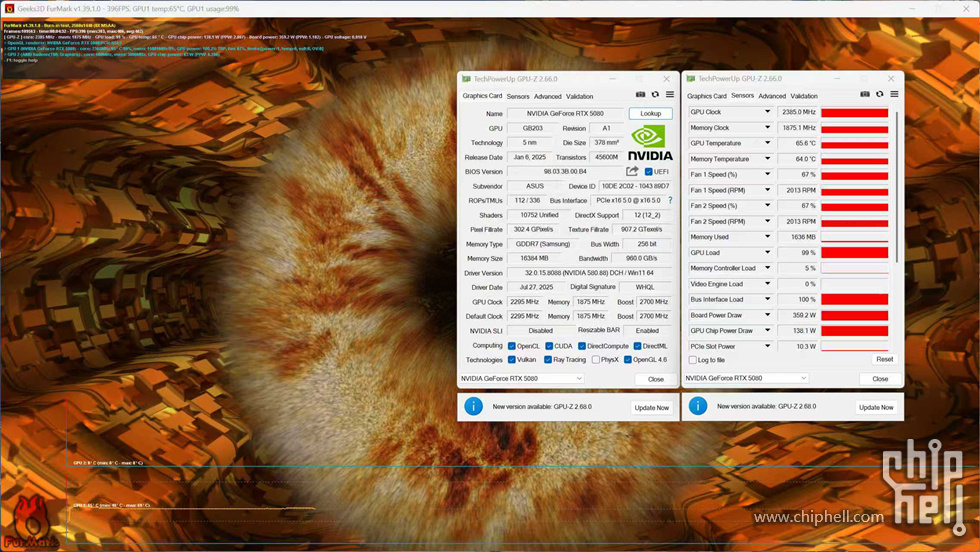
Task: Open hamburger menu in left GPU-Z window
Action: [x=669, y=94]
